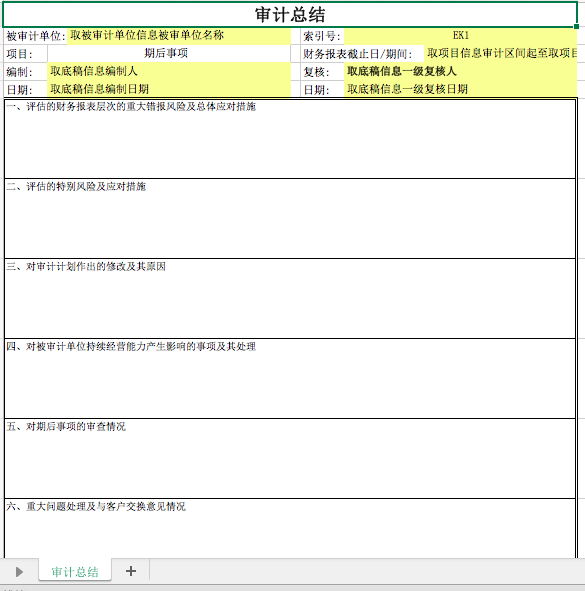Click the 索引号 label cell
The image size is (585, 591).
pyautogui.click(x=322, y=36)
